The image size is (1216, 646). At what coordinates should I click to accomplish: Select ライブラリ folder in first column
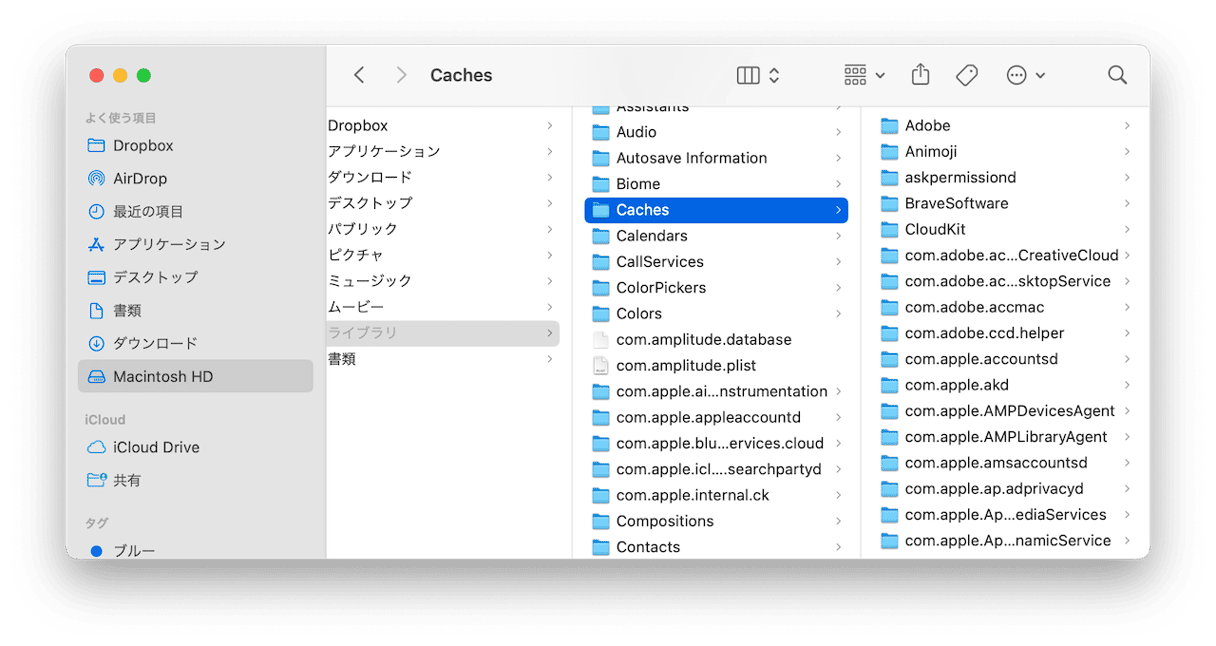[x=443, y=333]
